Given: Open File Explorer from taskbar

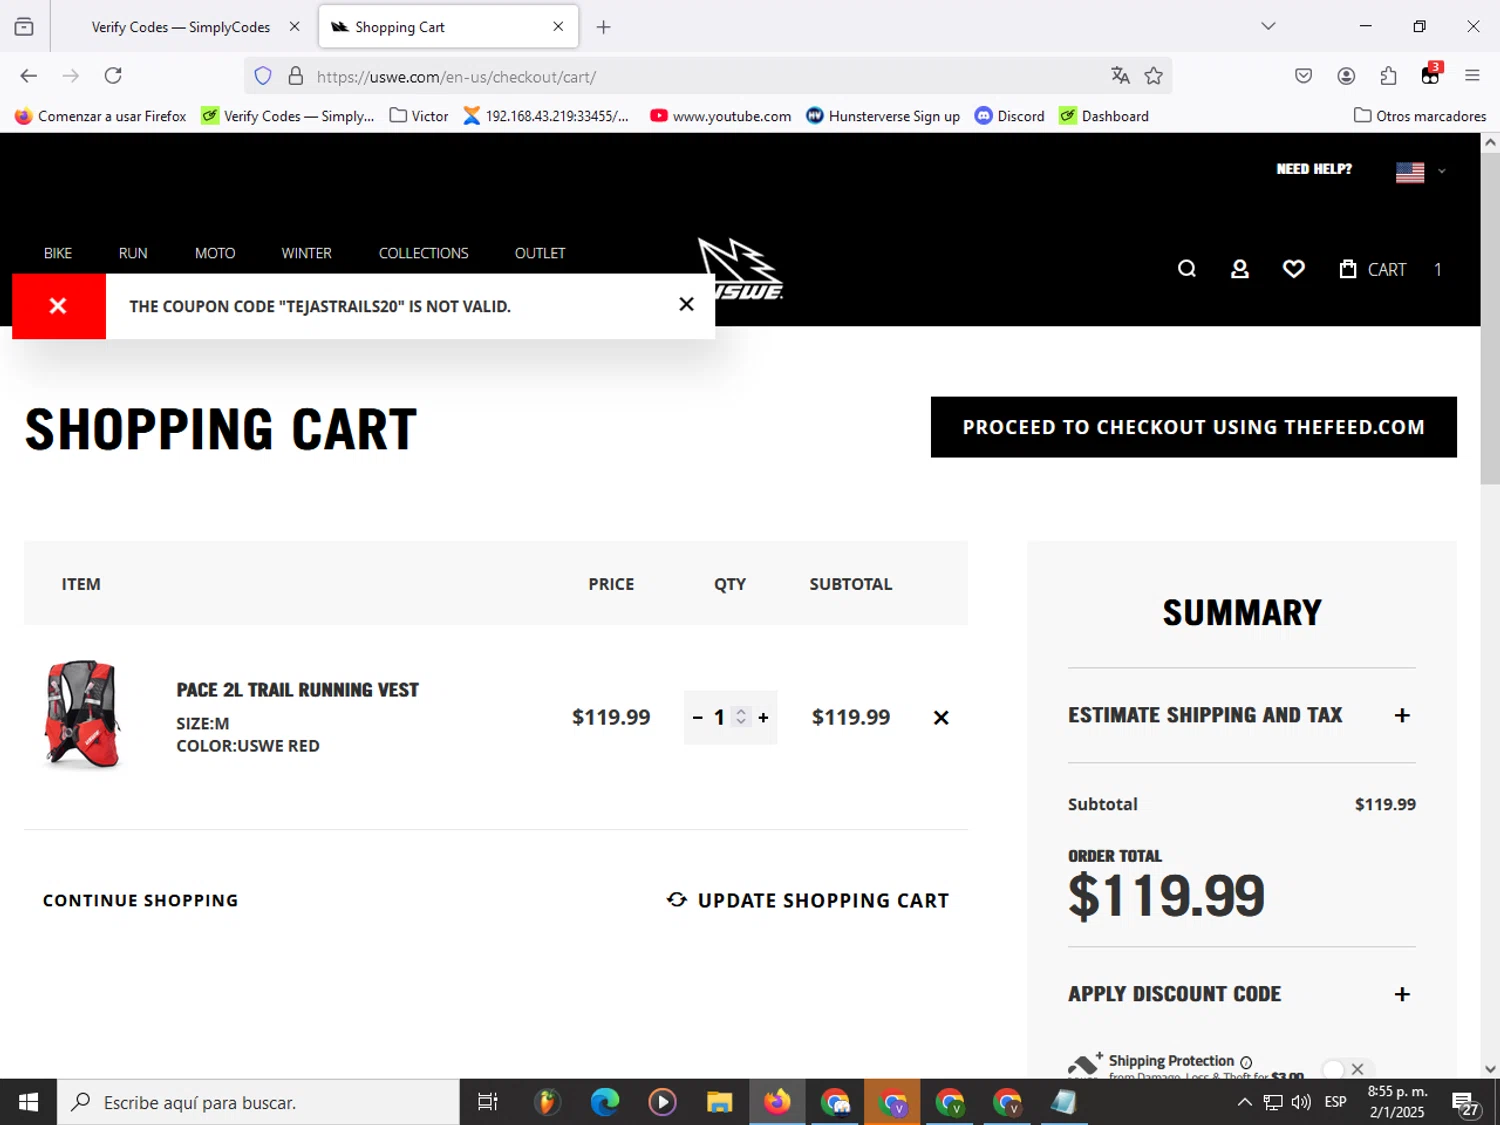Looking at the screenshot, I should (x=719, y=1102).
